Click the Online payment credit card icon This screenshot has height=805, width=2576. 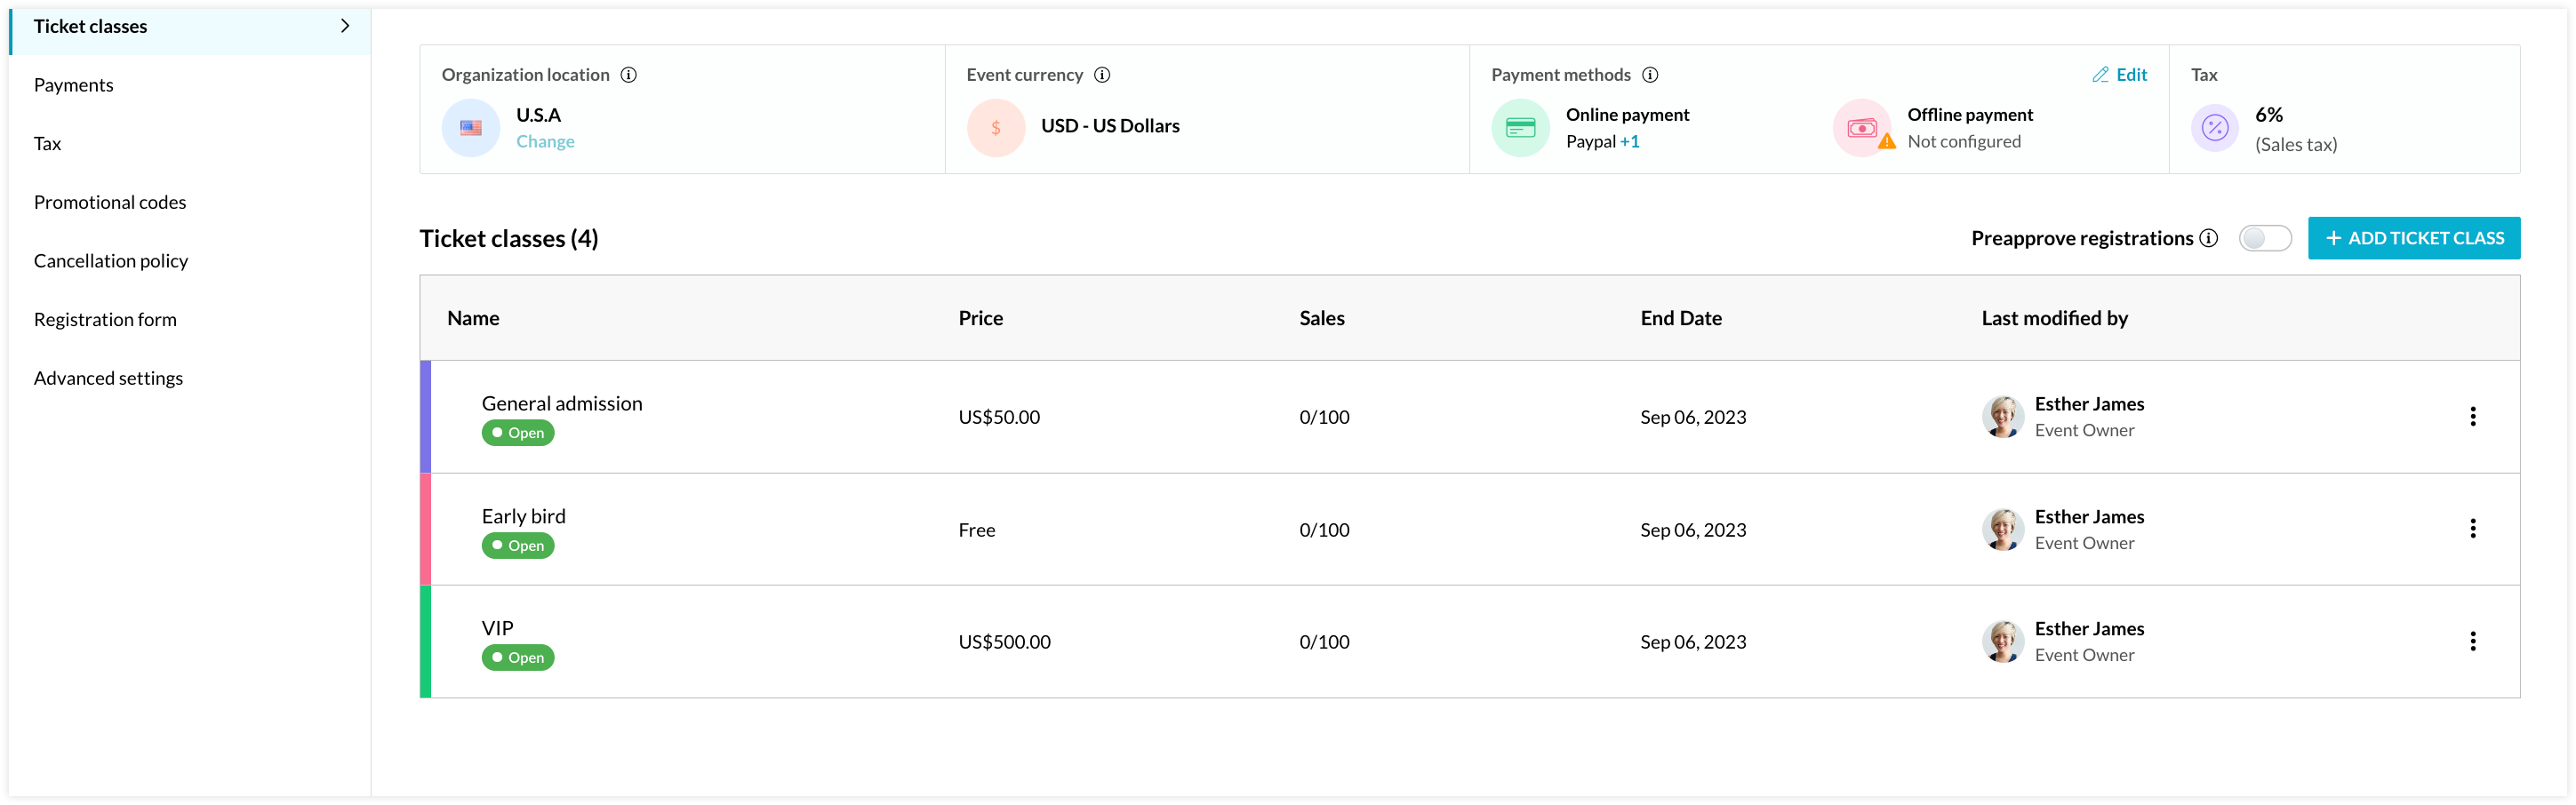[x=1519, y=127]
